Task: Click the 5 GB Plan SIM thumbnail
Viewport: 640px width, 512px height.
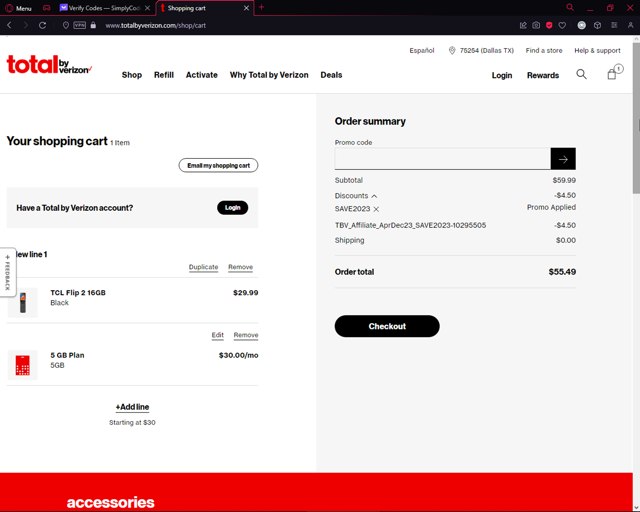Action: 23,365
